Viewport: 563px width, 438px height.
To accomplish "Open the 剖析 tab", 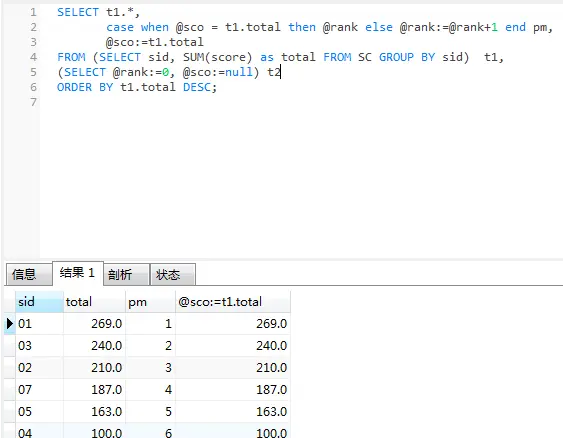I will pos(126,275).
